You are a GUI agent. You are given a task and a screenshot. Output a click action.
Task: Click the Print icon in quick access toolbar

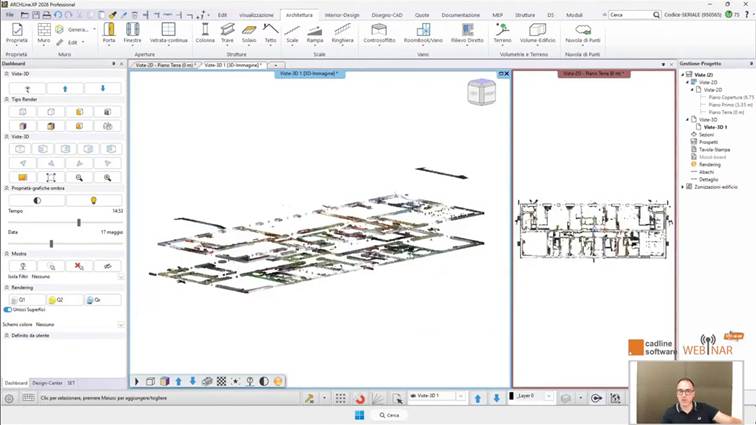(47, 15)
